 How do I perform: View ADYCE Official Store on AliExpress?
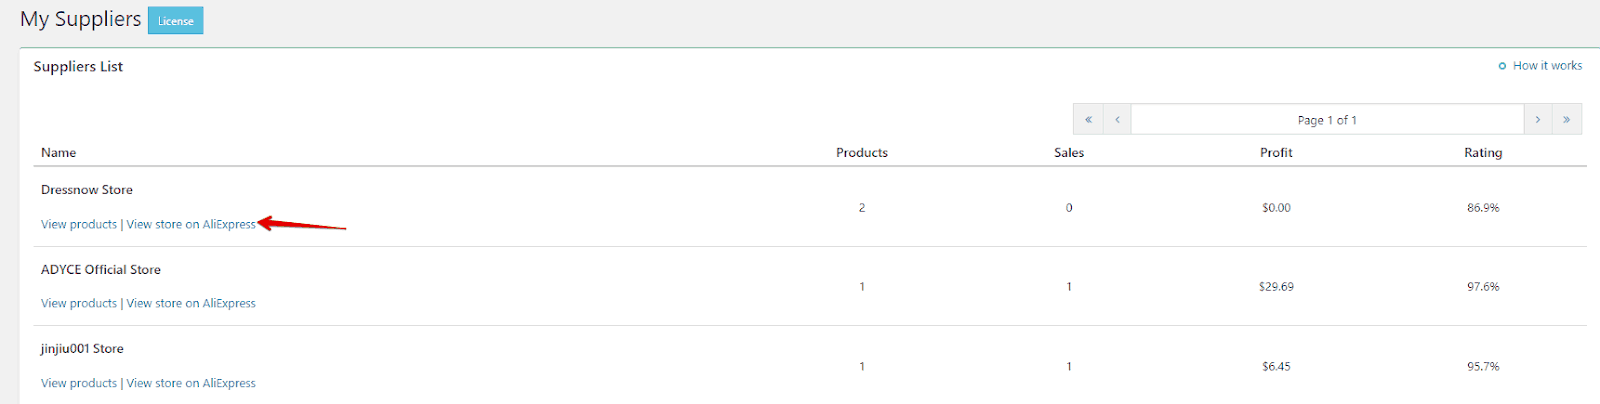point(191,303)
